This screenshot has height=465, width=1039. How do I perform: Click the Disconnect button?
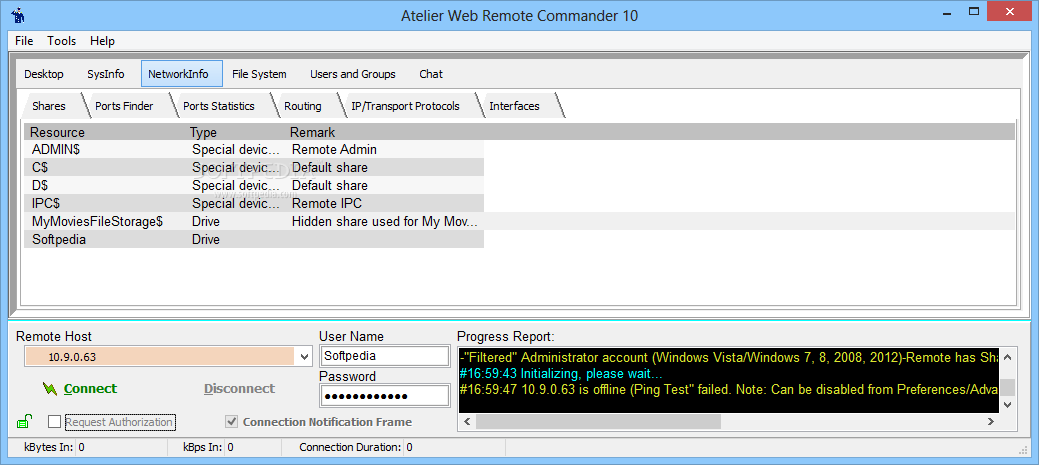coord(239,389)
